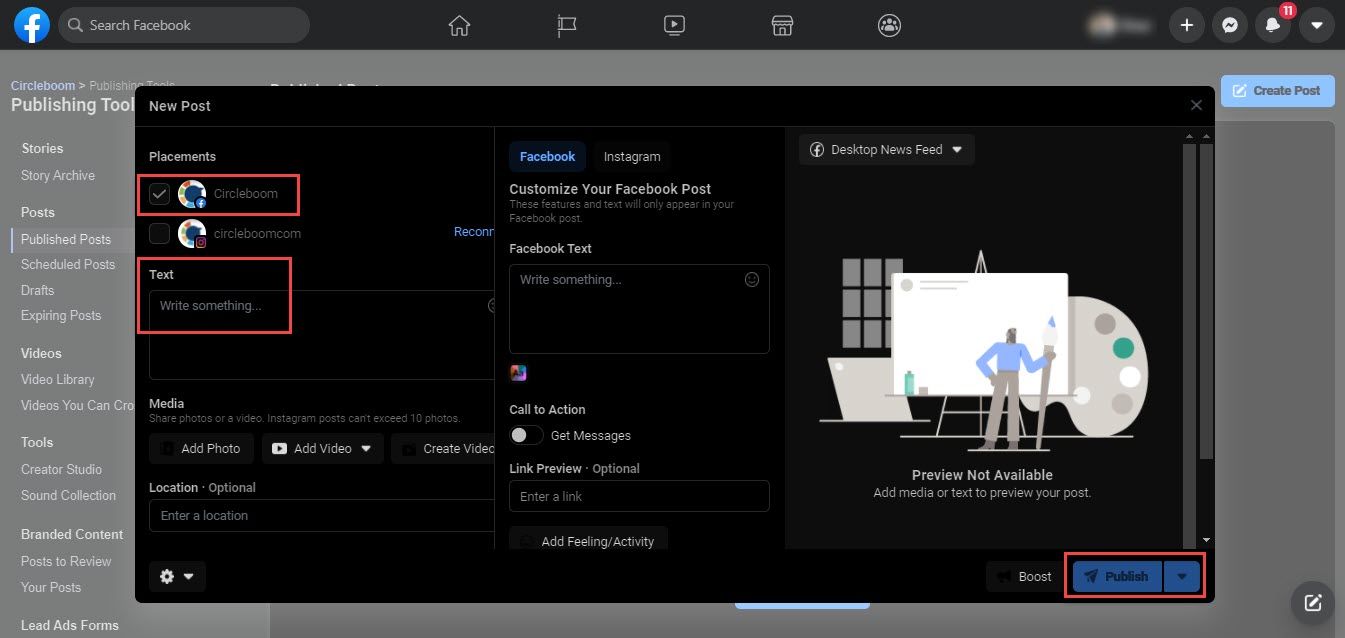Open Published Posts in sidebar

66,240
